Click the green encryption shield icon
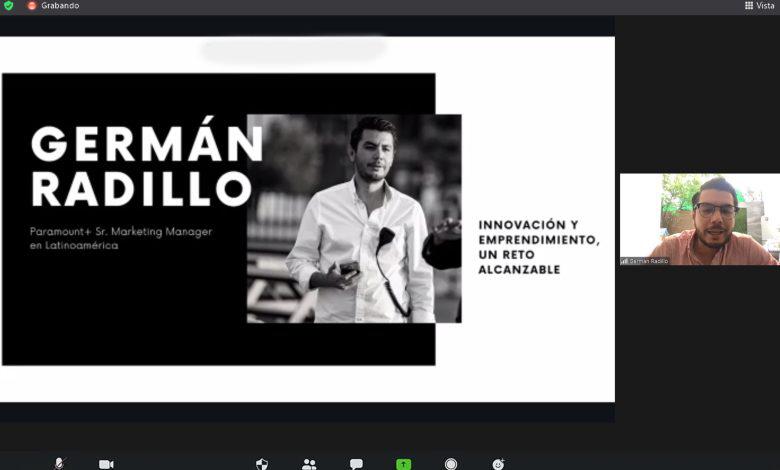The image size is (780, 470). coord(8,5)
